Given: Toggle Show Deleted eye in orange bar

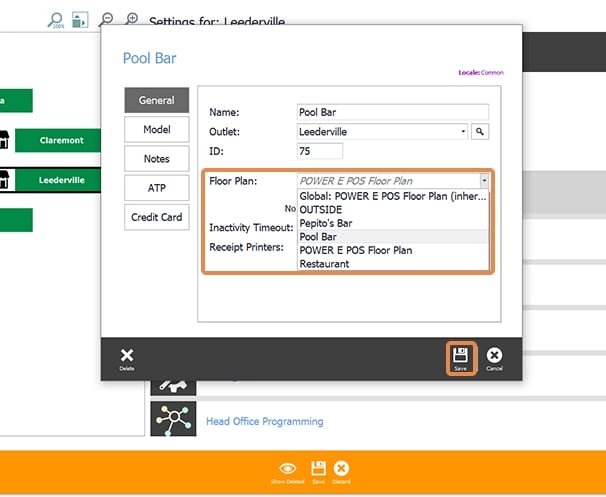Looking at the screenshot, I should point(288,472).
